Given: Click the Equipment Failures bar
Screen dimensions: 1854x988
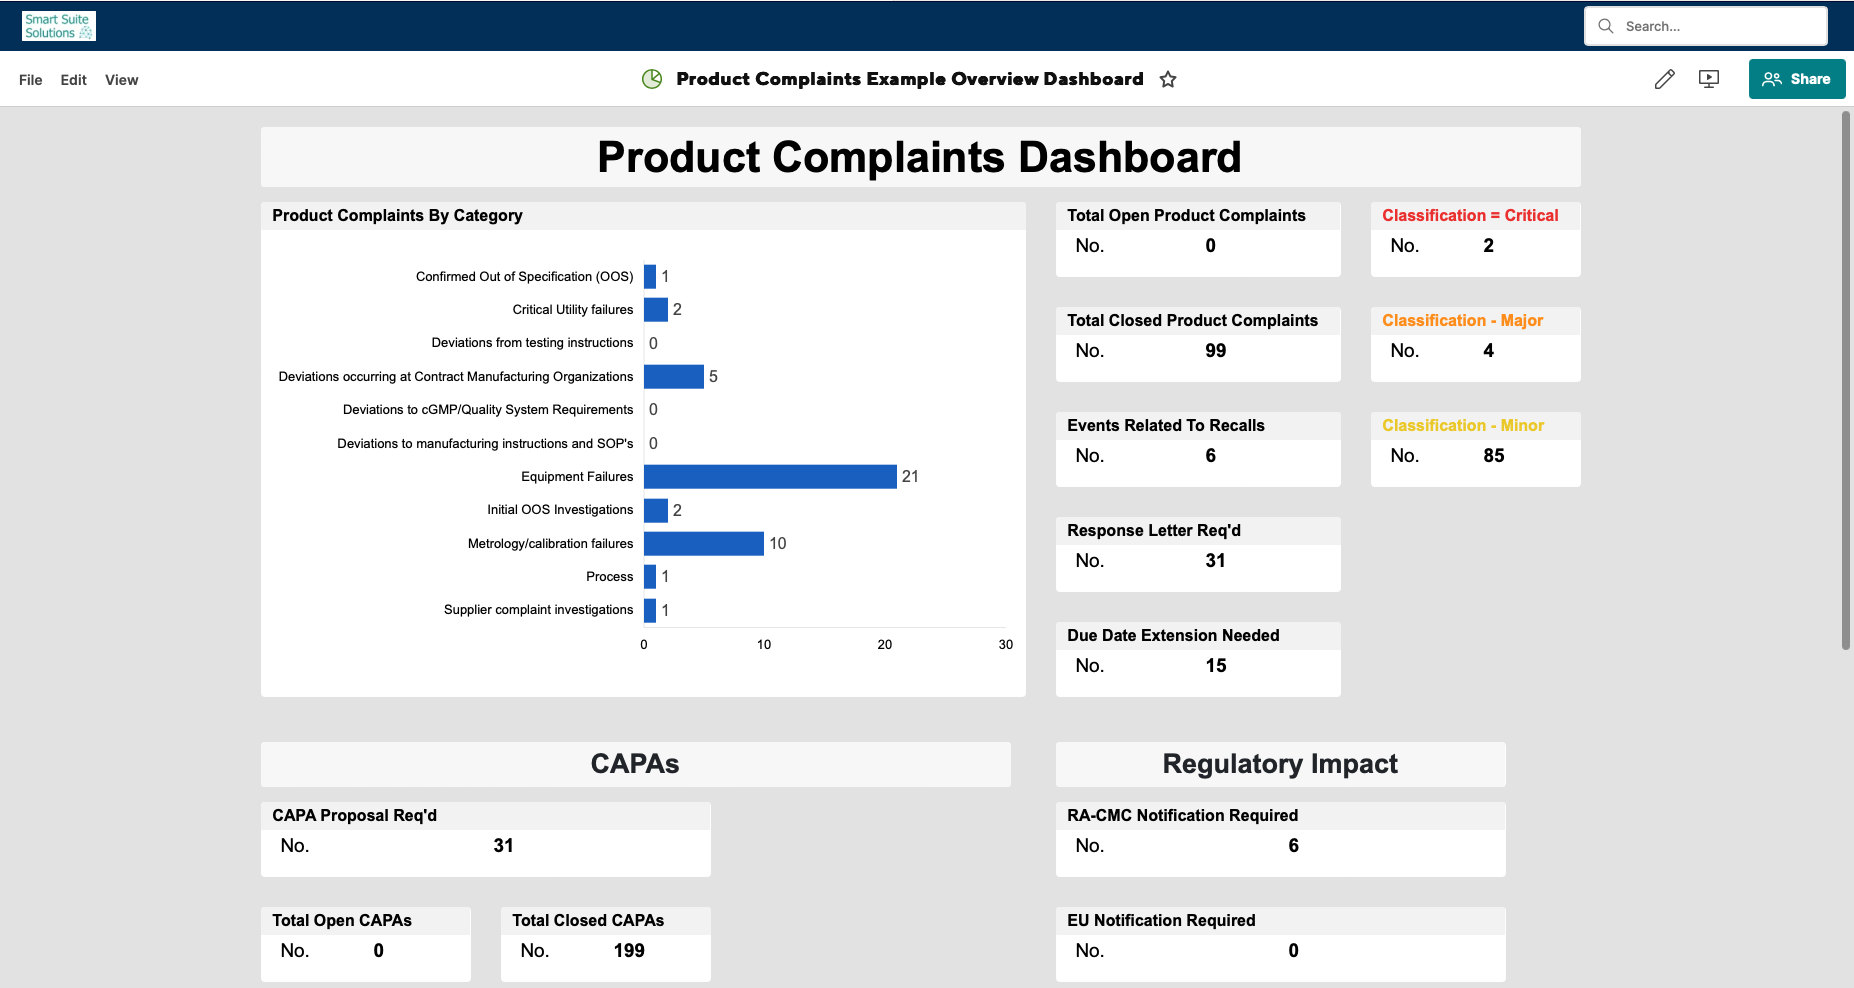Looking at the screenshot, I should (770, 477).
